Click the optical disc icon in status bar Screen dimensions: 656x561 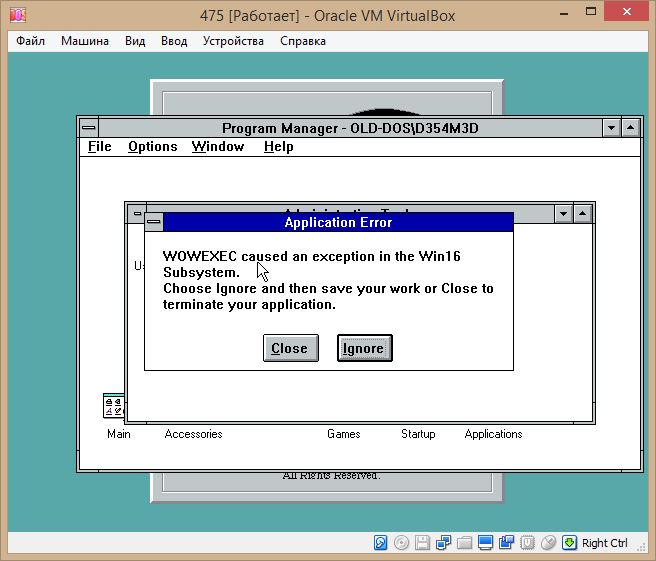(x=401, y=543)
